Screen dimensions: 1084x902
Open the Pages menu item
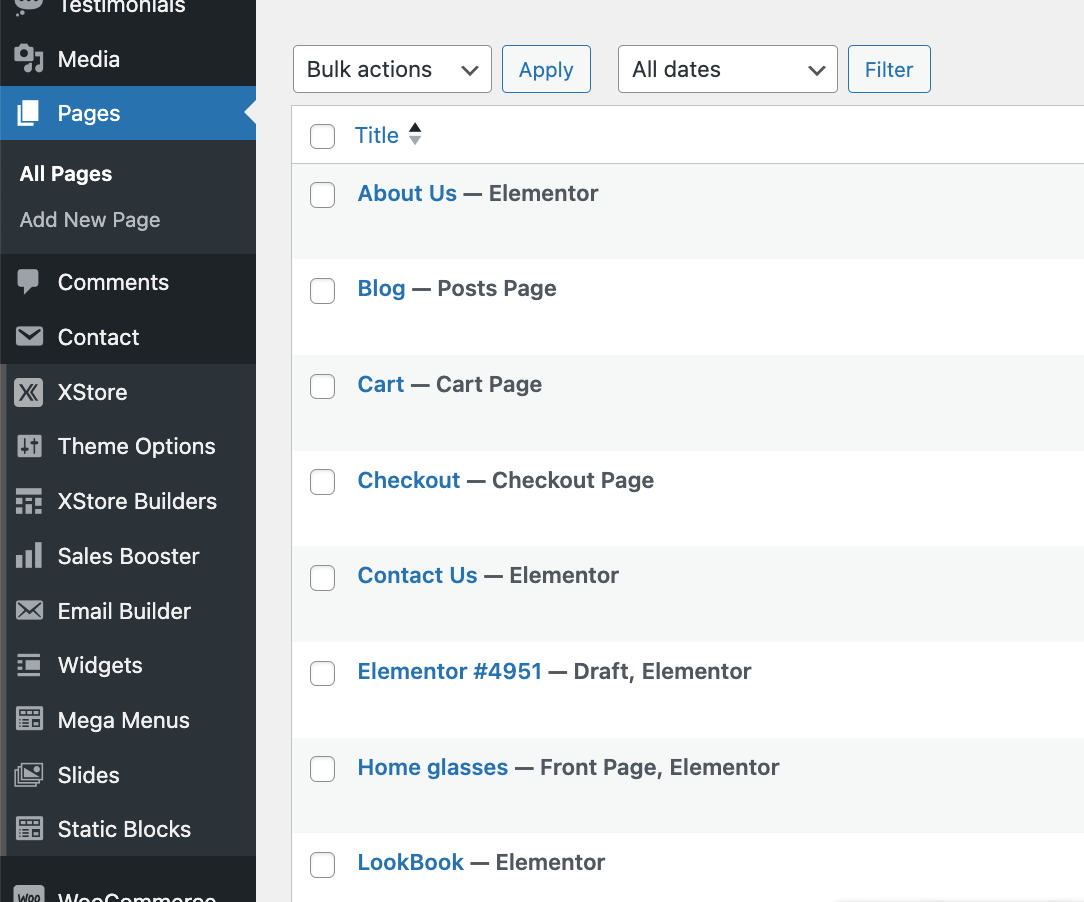[128, 113]
